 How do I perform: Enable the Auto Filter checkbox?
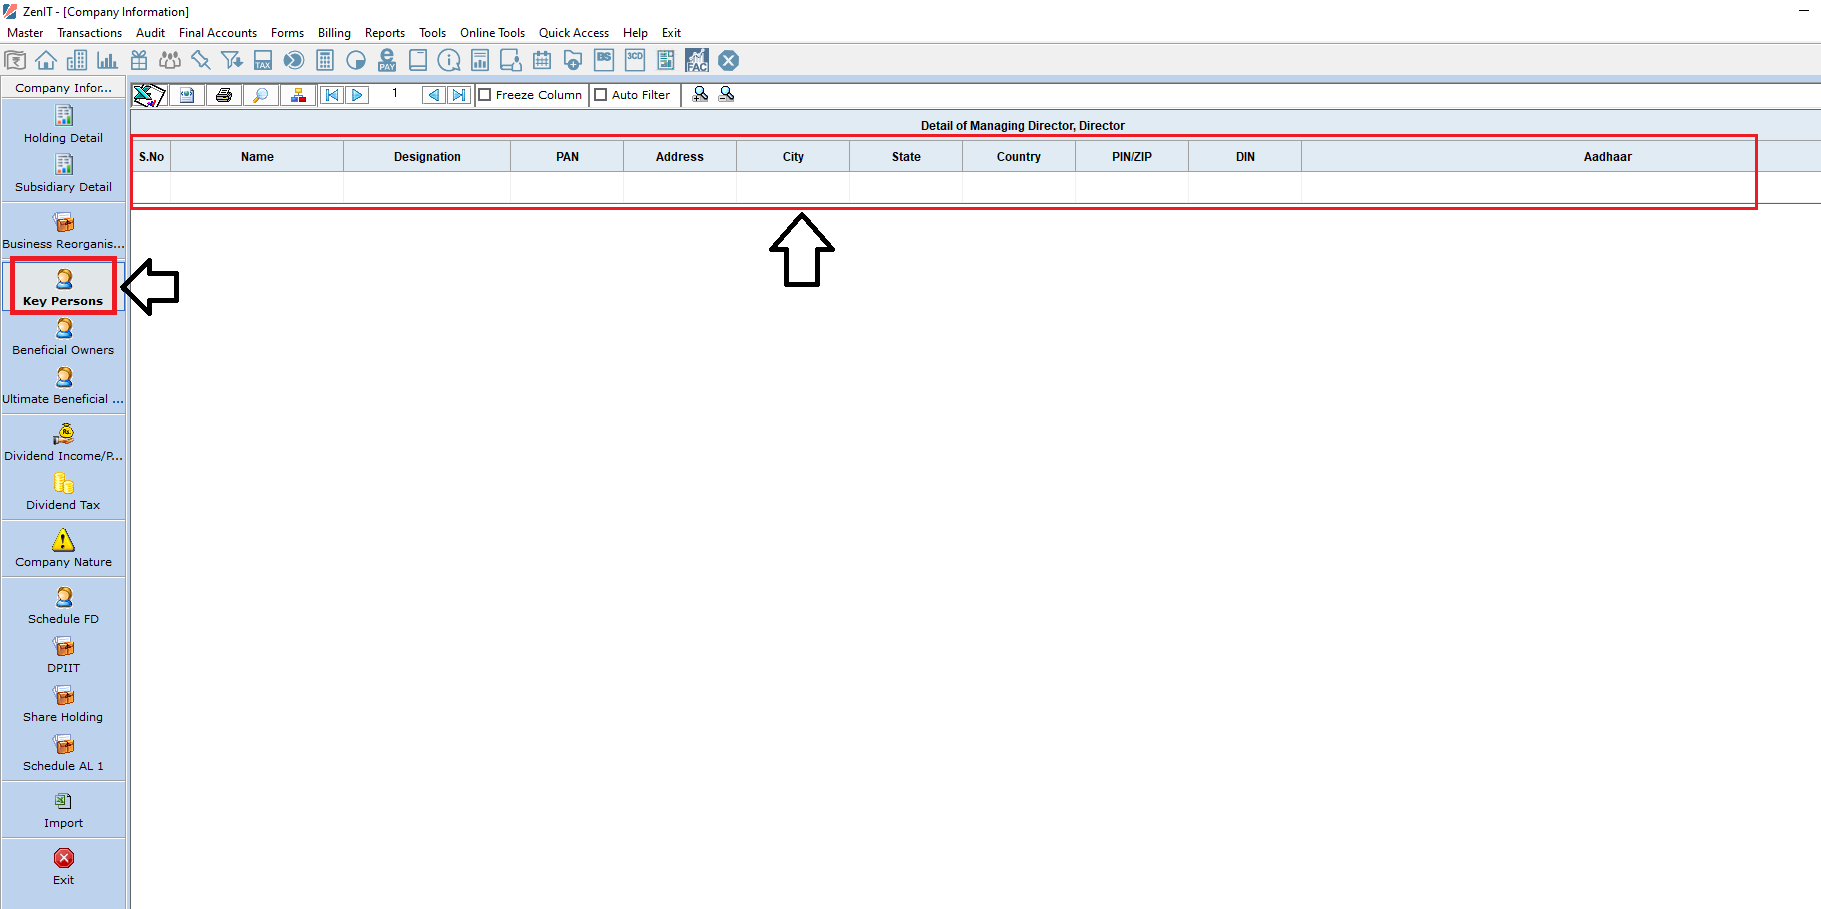click(601, 95)
